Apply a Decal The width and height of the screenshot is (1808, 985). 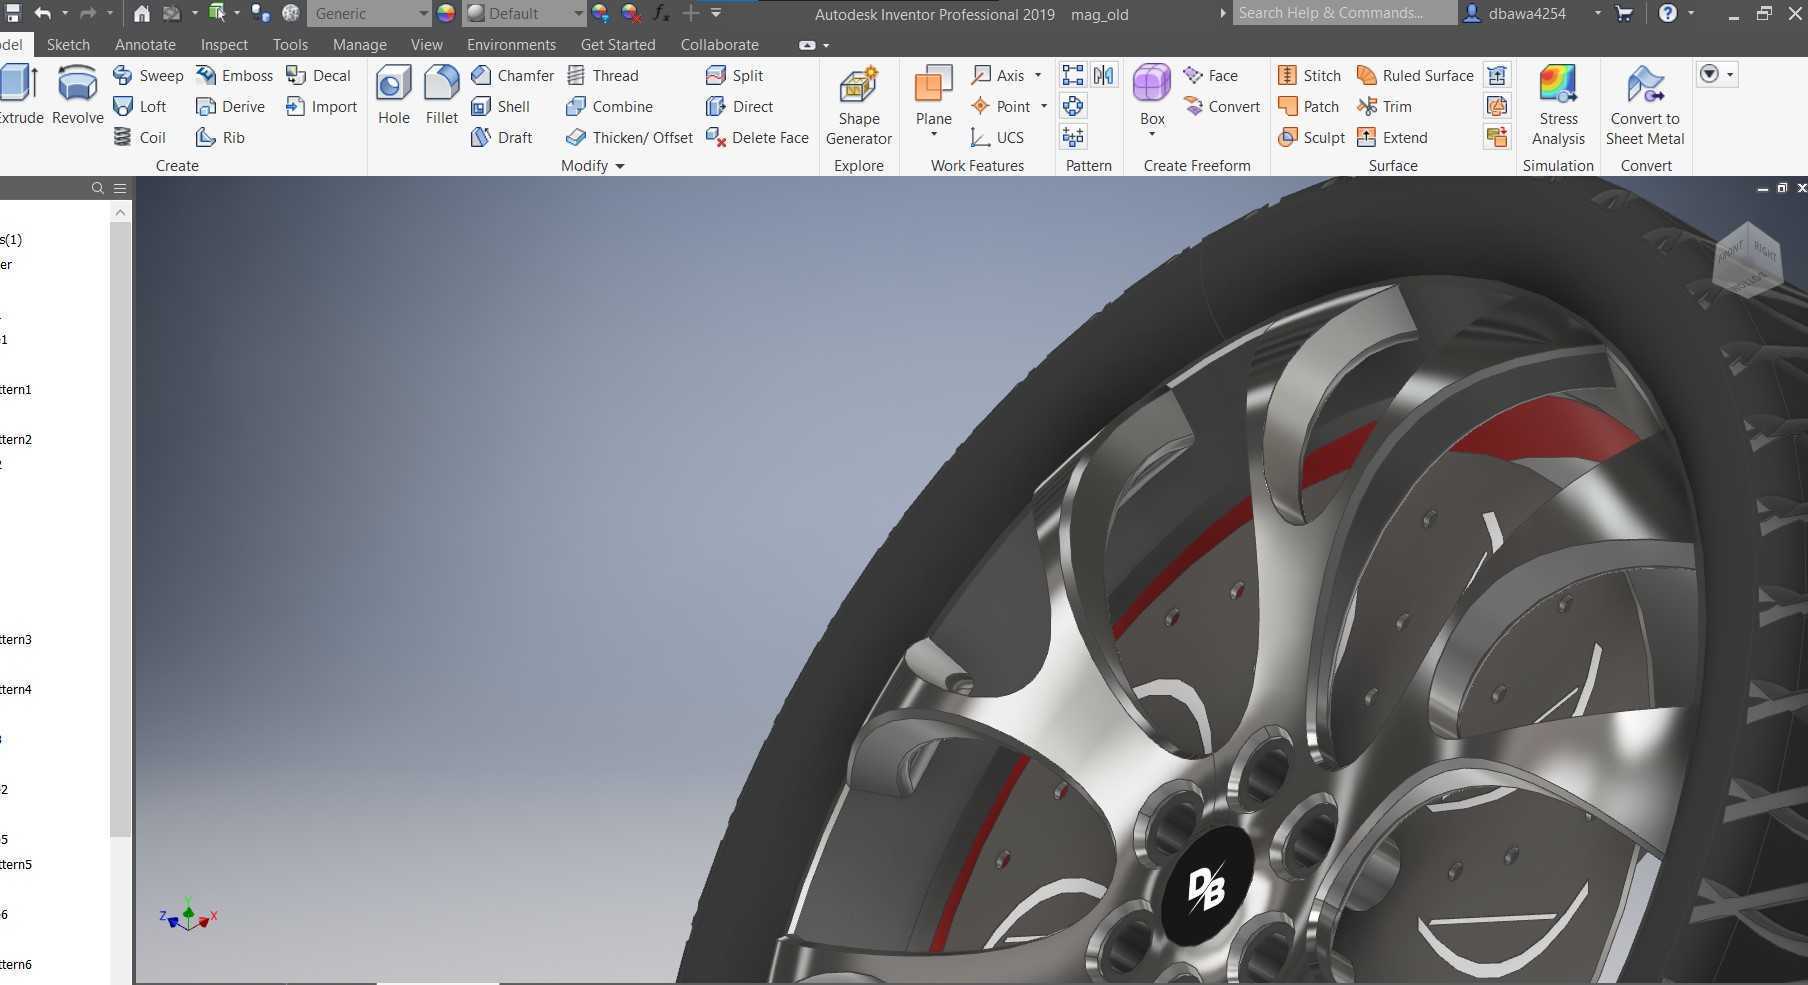click(318, 75)
